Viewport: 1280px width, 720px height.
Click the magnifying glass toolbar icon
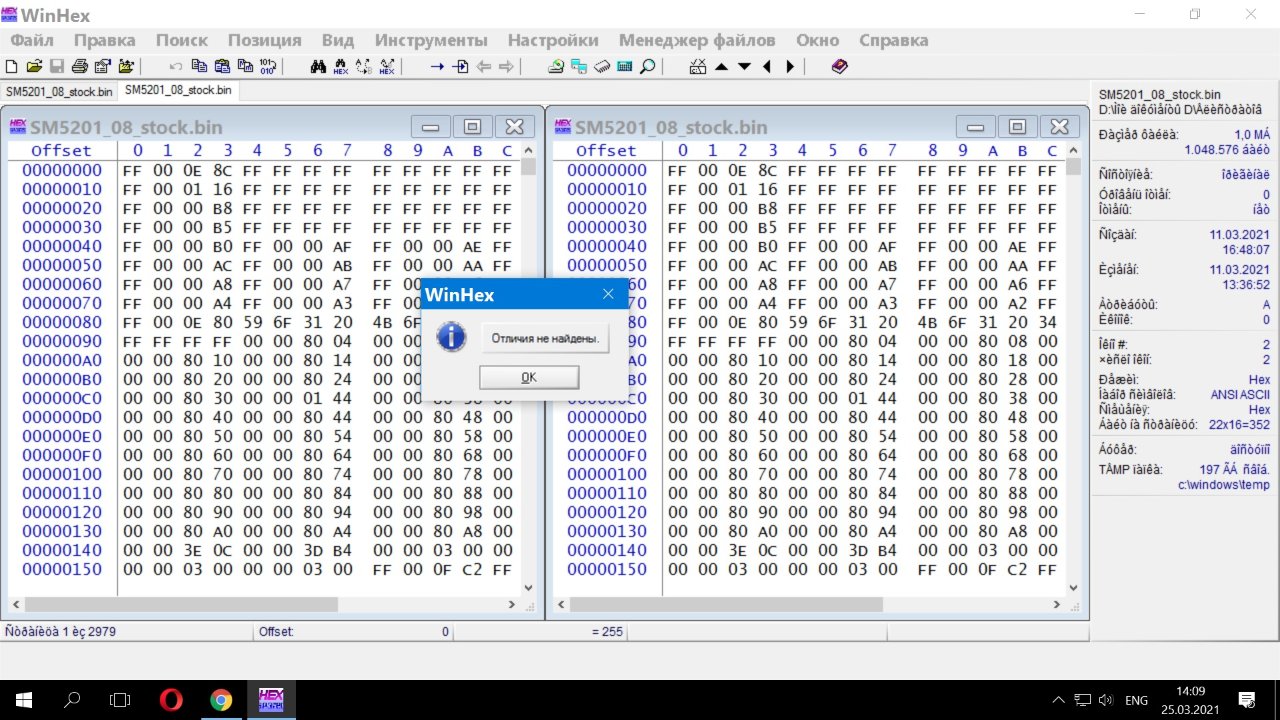coord(648,67)
